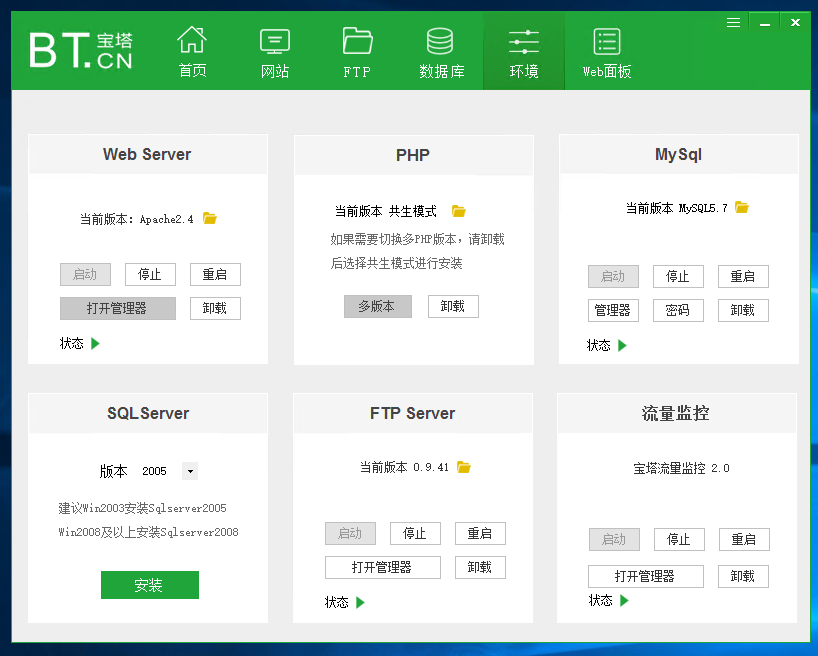This screenshot has width=818, height=656.
Task: Click 状态 label in 流量监控 panel
Action: click(600, 601)
